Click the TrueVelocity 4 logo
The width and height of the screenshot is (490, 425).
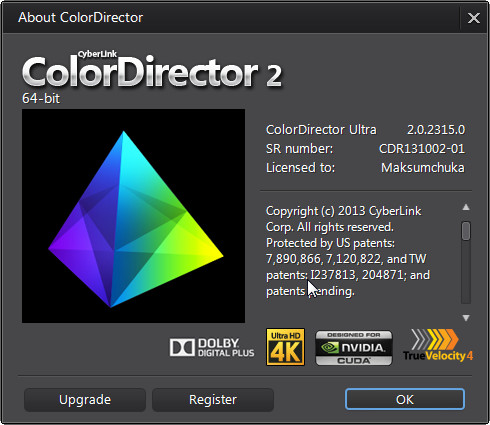[x=438, y=345]
